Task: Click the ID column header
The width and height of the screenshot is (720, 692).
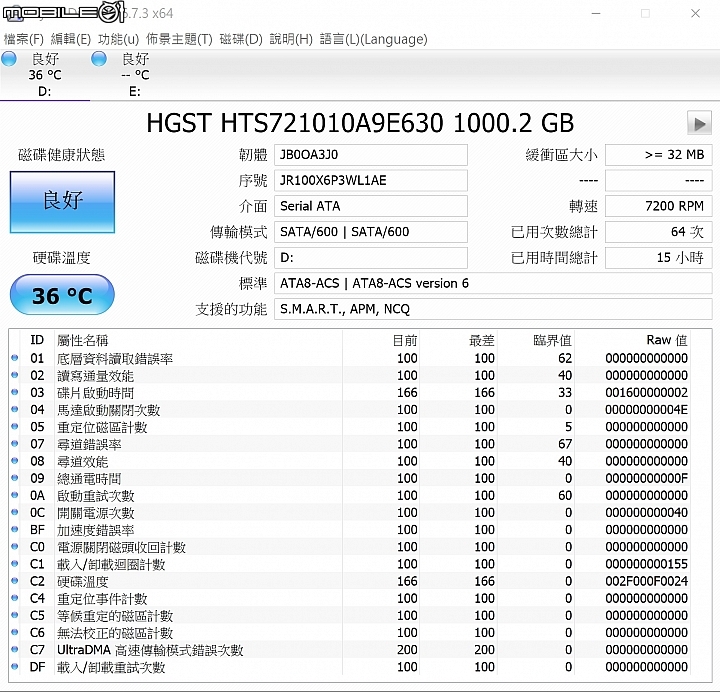Action: coord(37,340)
